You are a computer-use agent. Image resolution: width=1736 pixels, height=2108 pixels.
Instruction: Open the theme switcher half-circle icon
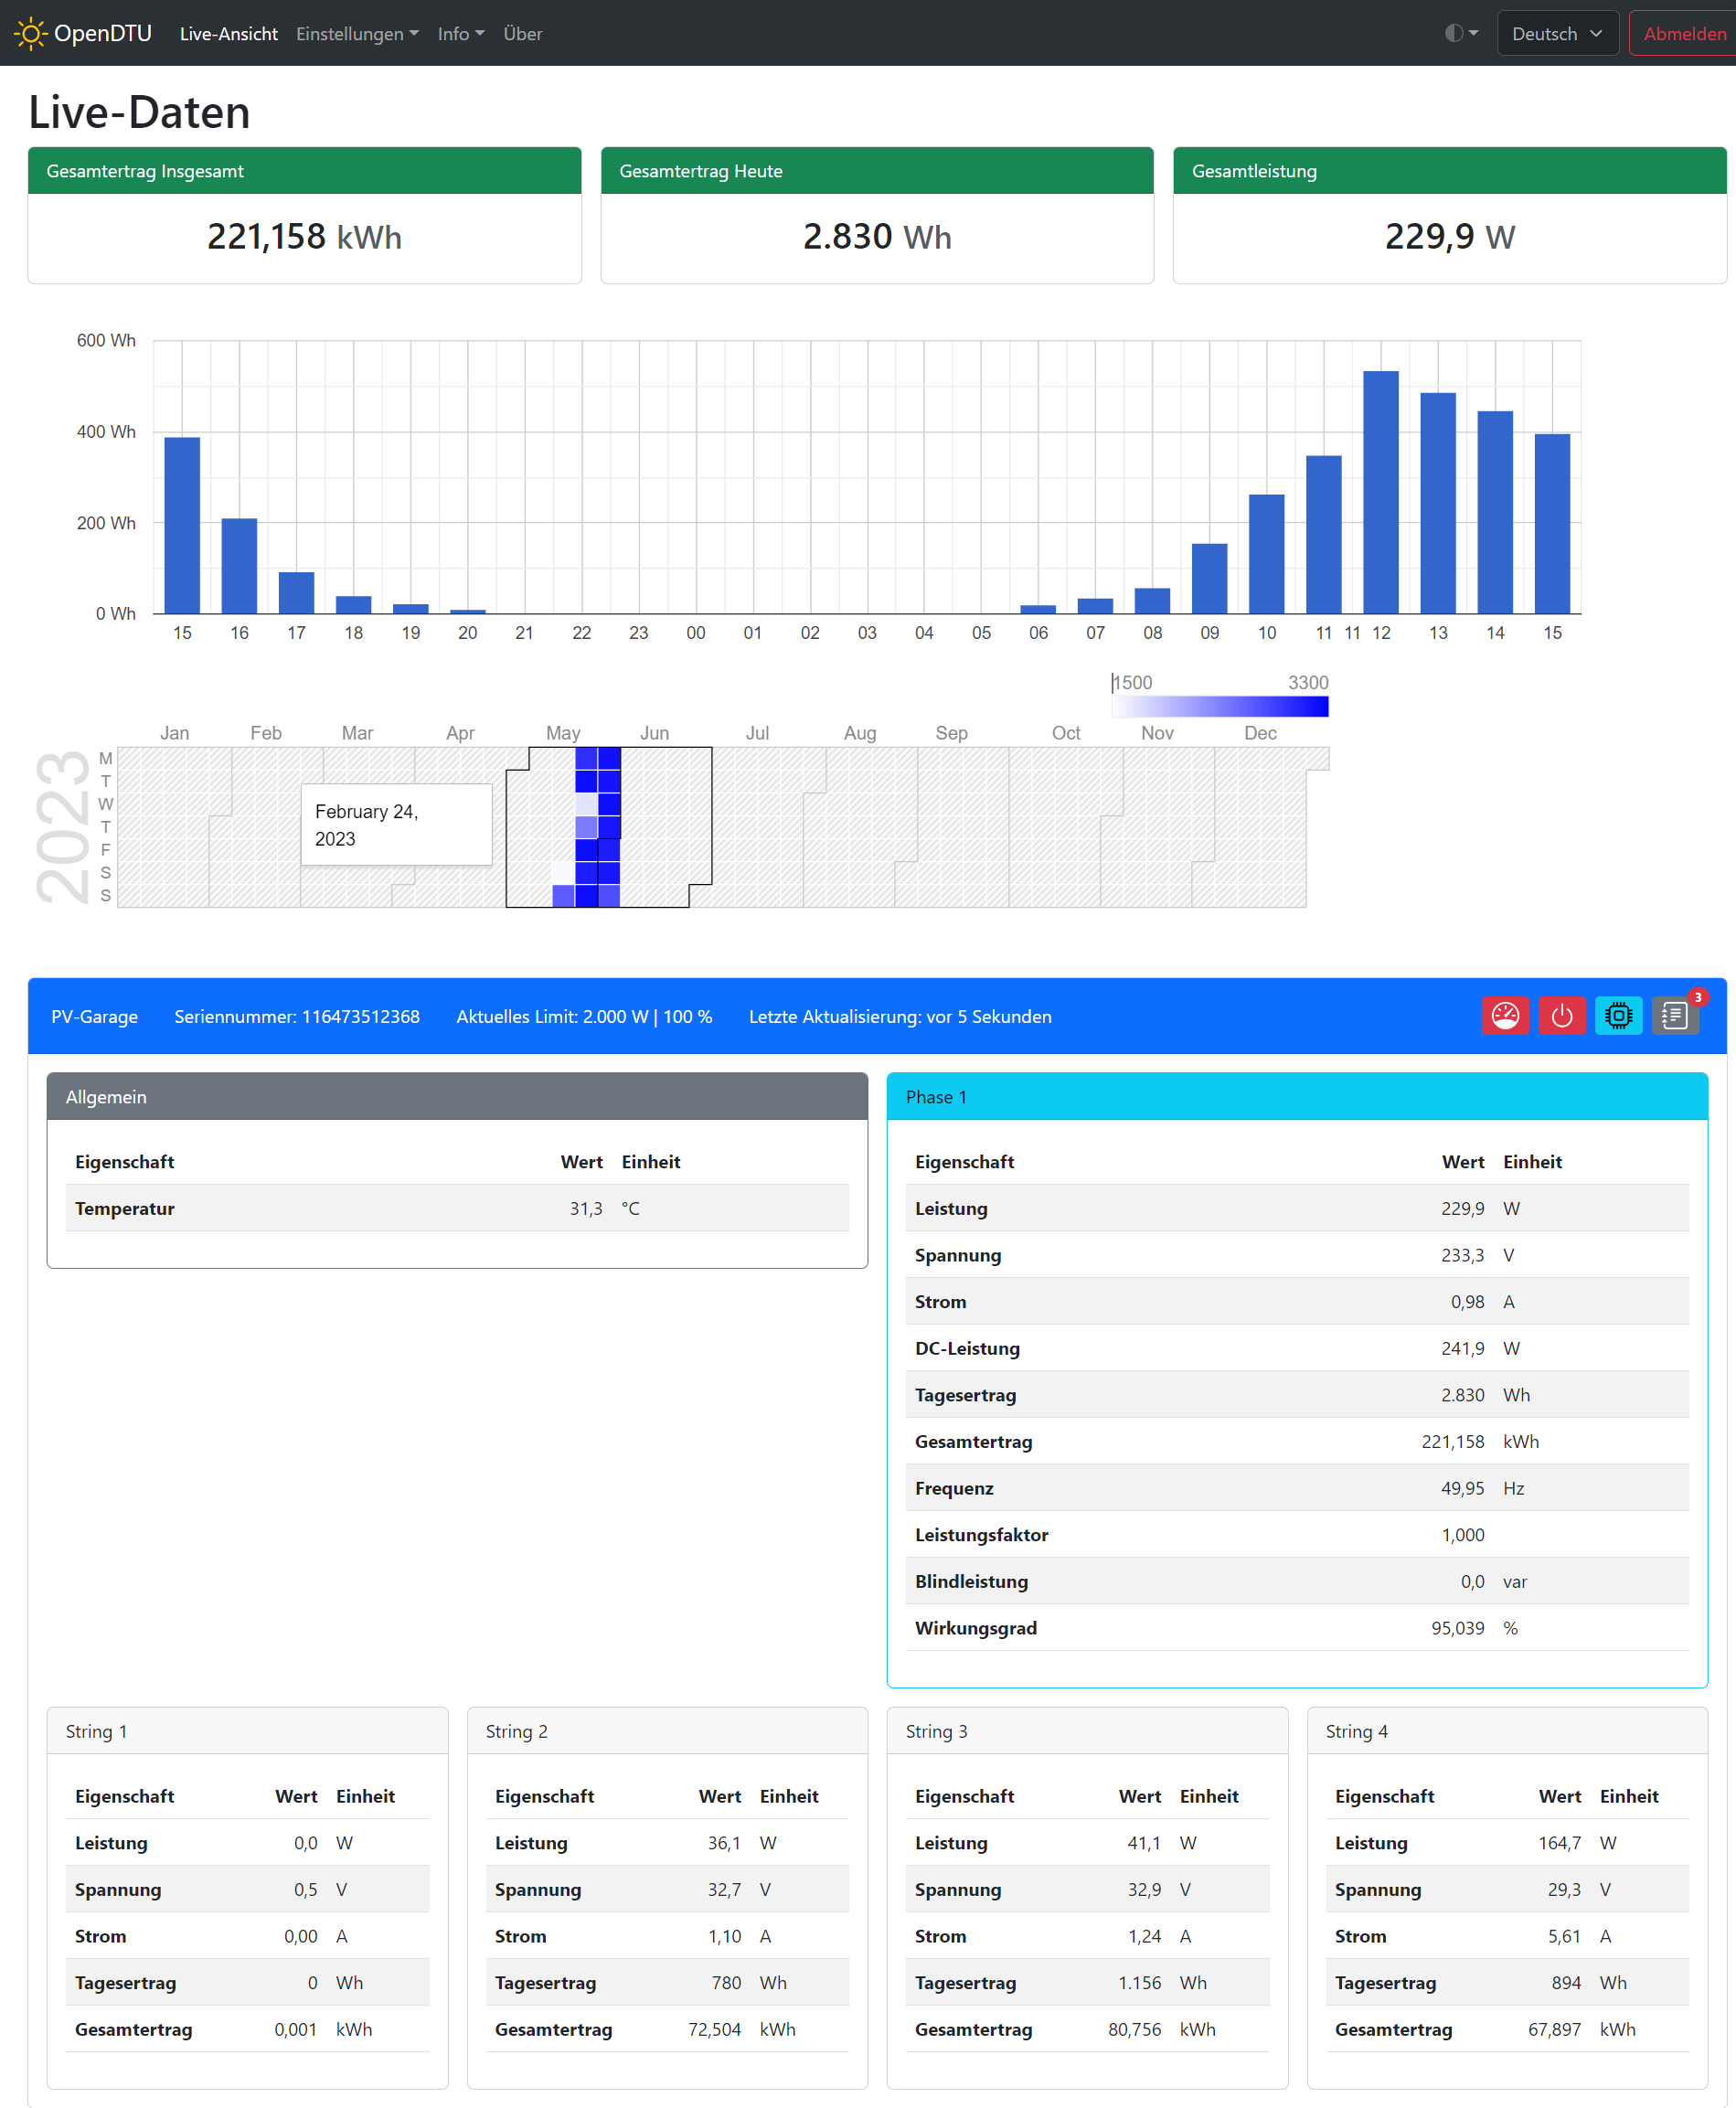pyautogui.click(x=1460, y=33)
